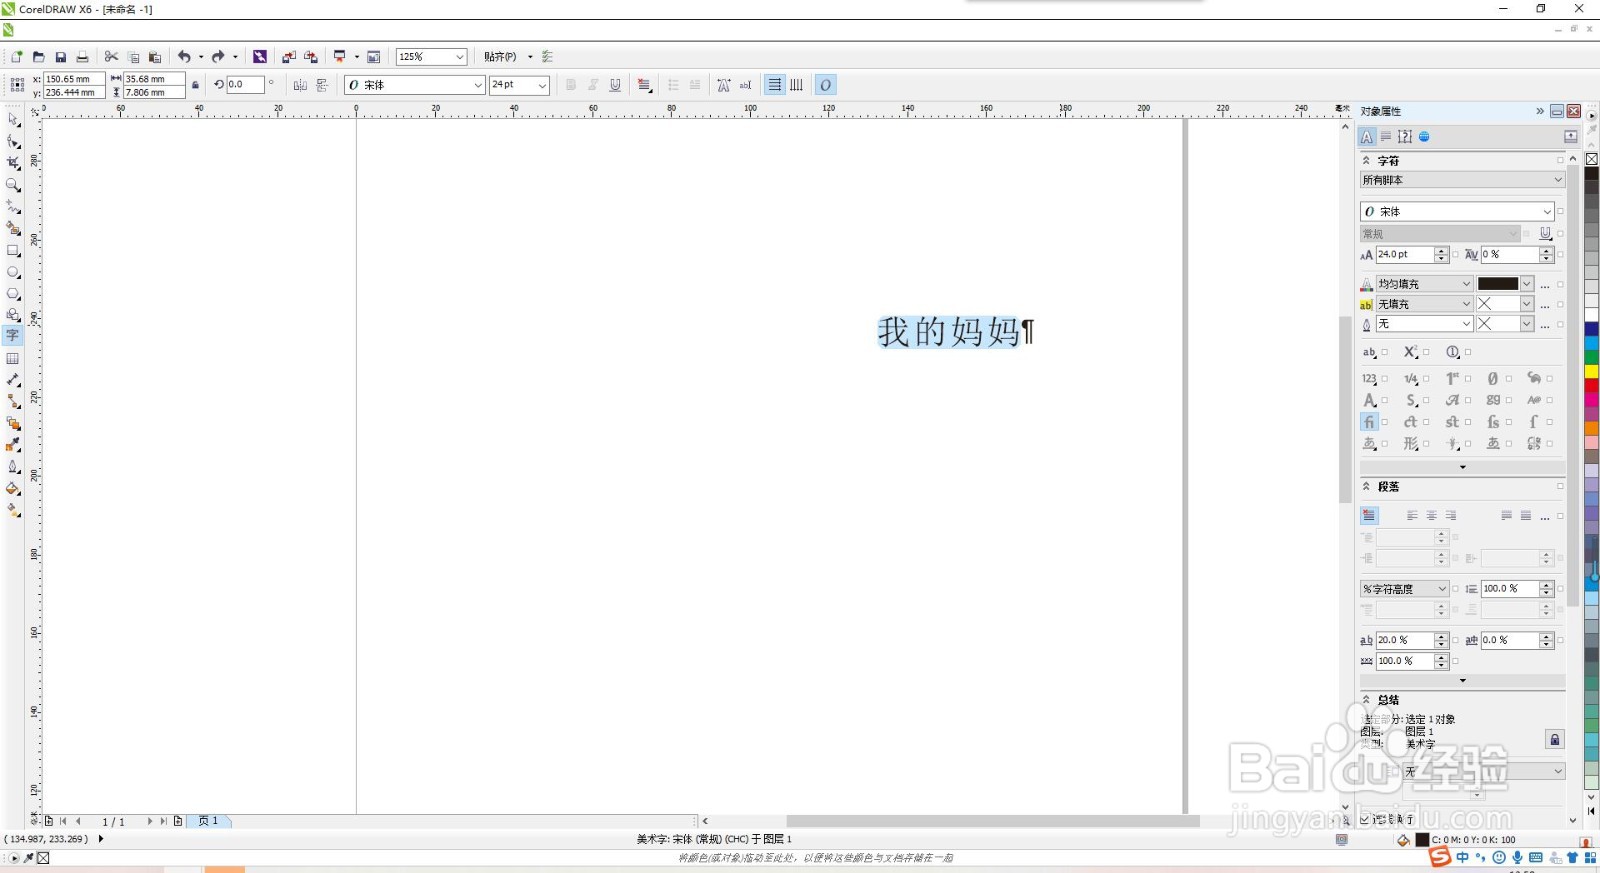Open the 24 pt font size dropdown
Viewport: 1600px width, 873px height.
542,85
